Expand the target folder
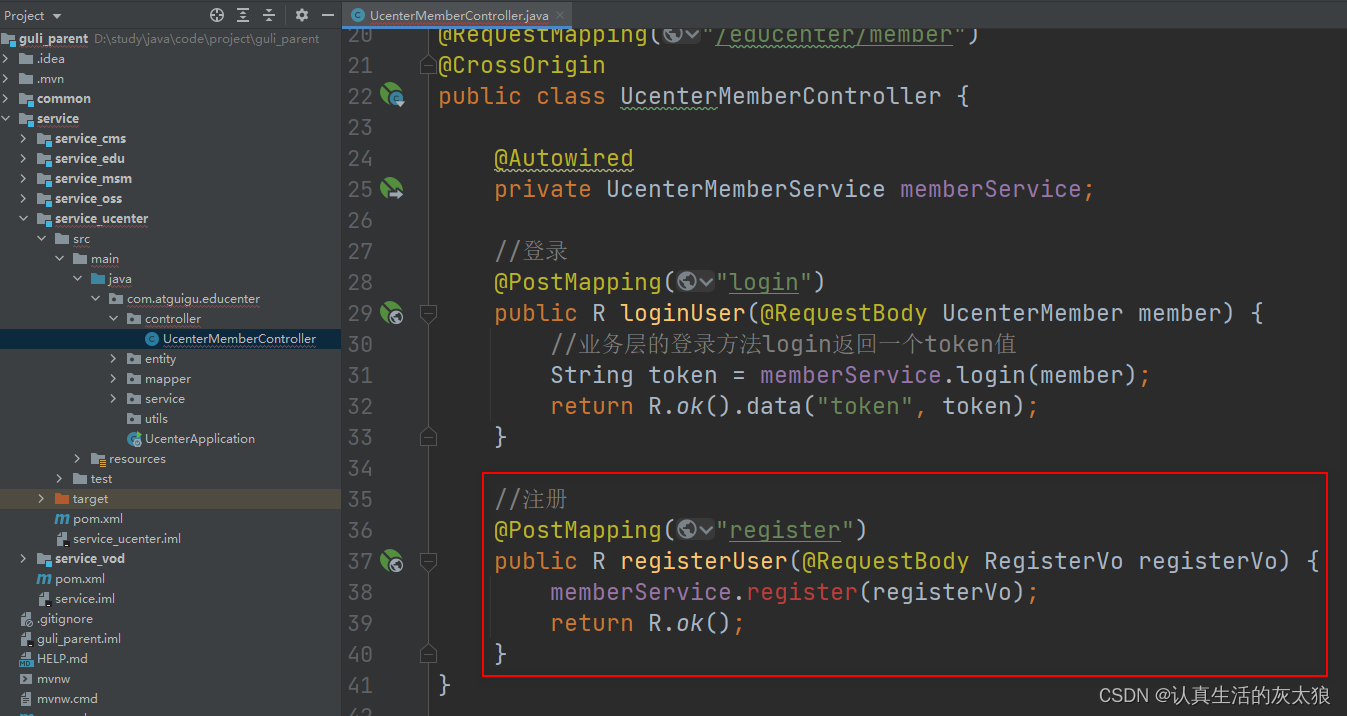Image resolution: width=1347 pixels, height=716 pixels. [x=43, y=499]
